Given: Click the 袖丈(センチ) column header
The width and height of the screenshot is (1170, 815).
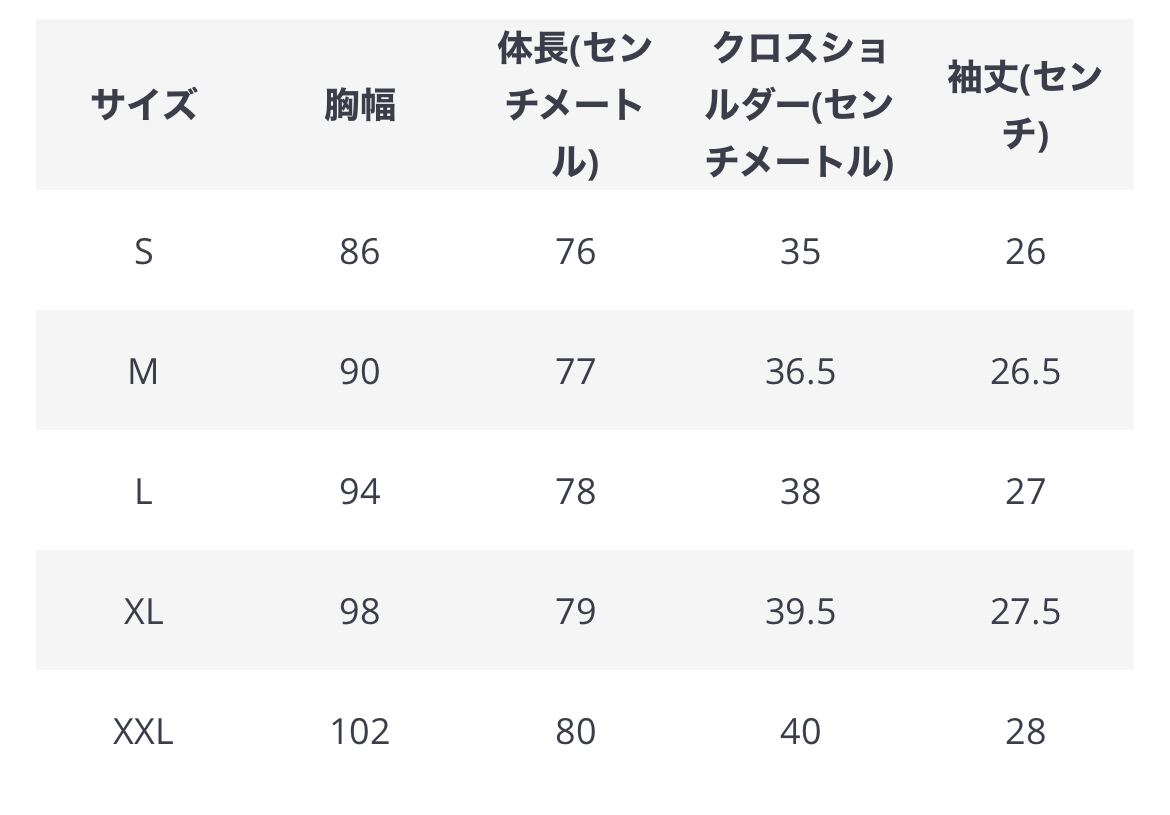Looking at the screenshot, I should coord(1025,104).
